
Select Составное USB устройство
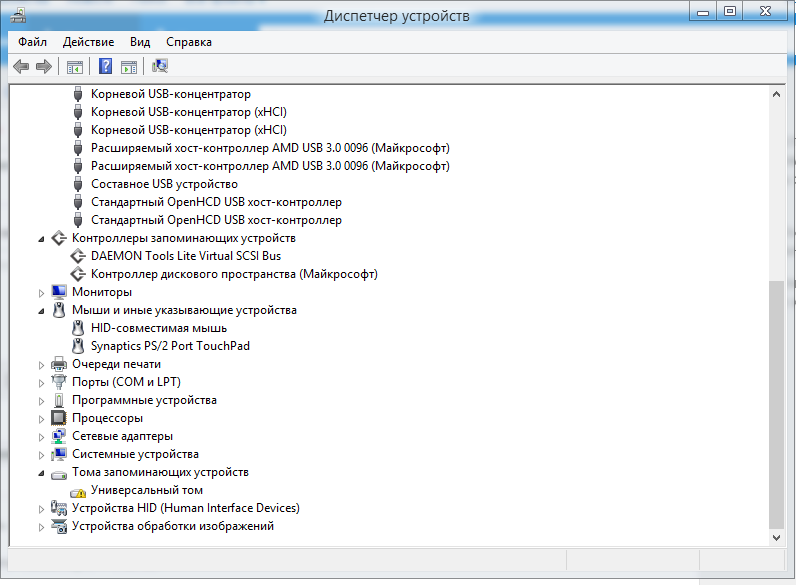[164, 184]
